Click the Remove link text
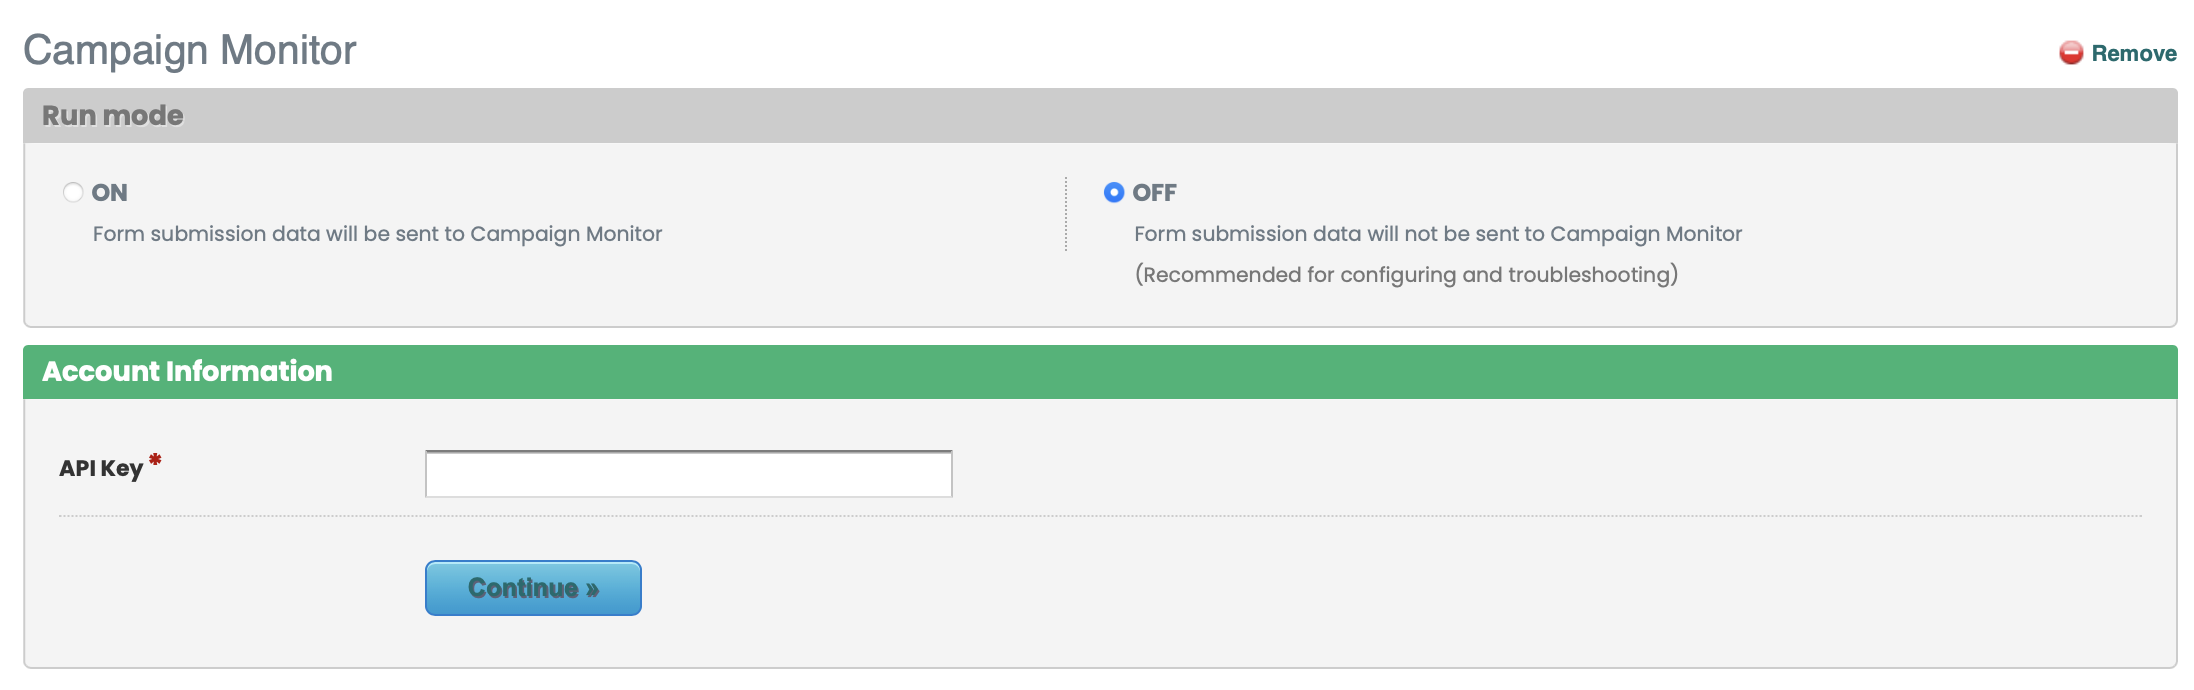The width and height of the screenshot is (2194, 690). [x=2133, y=54]
